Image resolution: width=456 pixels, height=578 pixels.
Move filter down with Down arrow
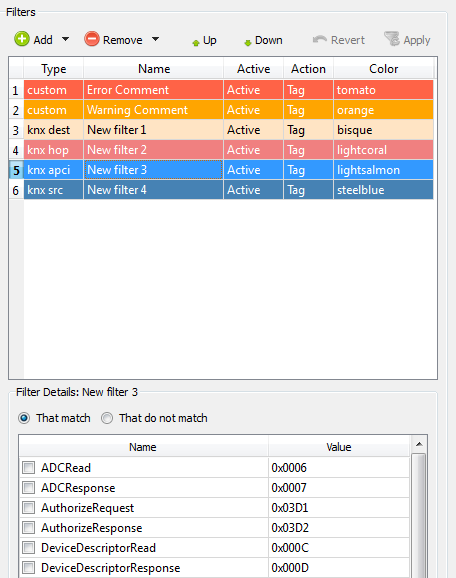pos(248,43)
